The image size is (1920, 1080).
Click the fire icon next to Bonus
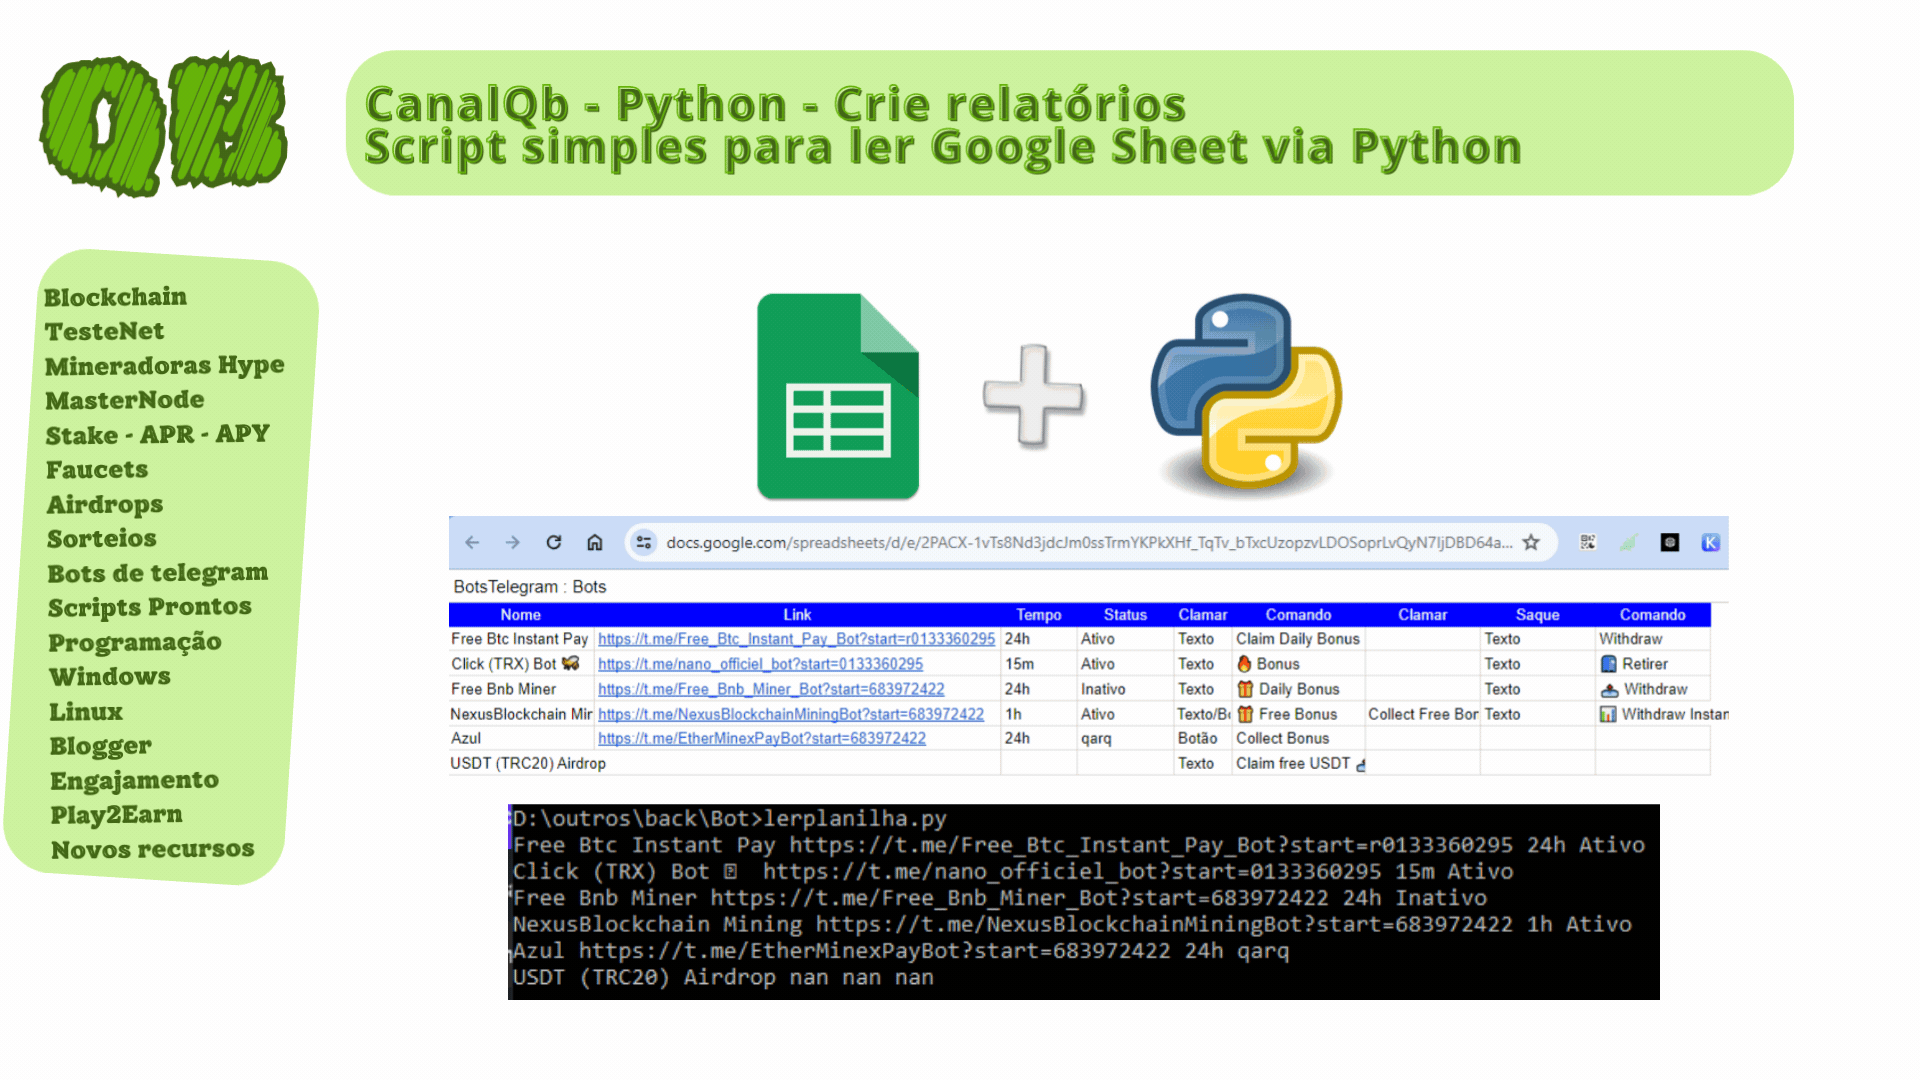point(1245,664)
